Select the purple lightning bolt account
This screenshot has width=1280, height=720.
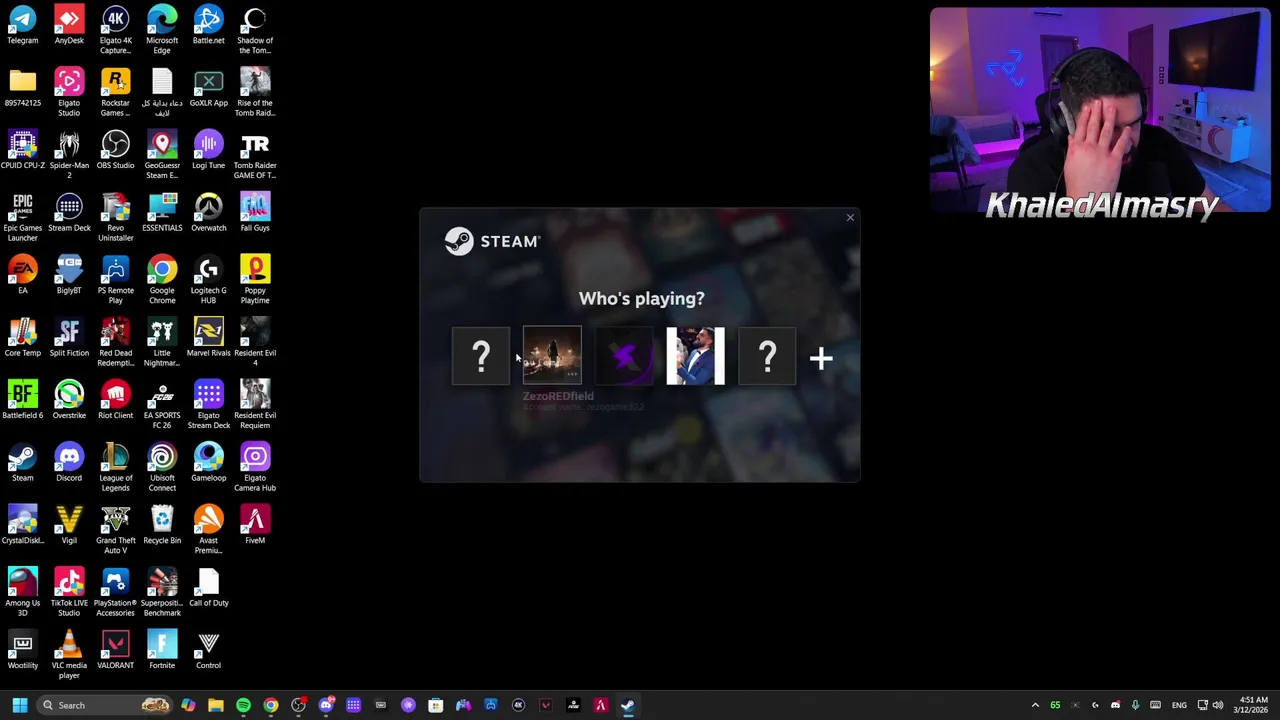pyautogui.click(x=624, y=356)
